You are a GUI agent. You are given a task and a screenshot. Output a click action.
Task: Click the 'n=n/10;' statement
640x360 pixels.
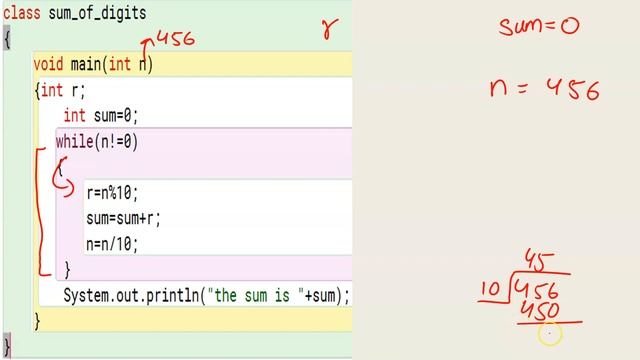[x=112, y=244]
